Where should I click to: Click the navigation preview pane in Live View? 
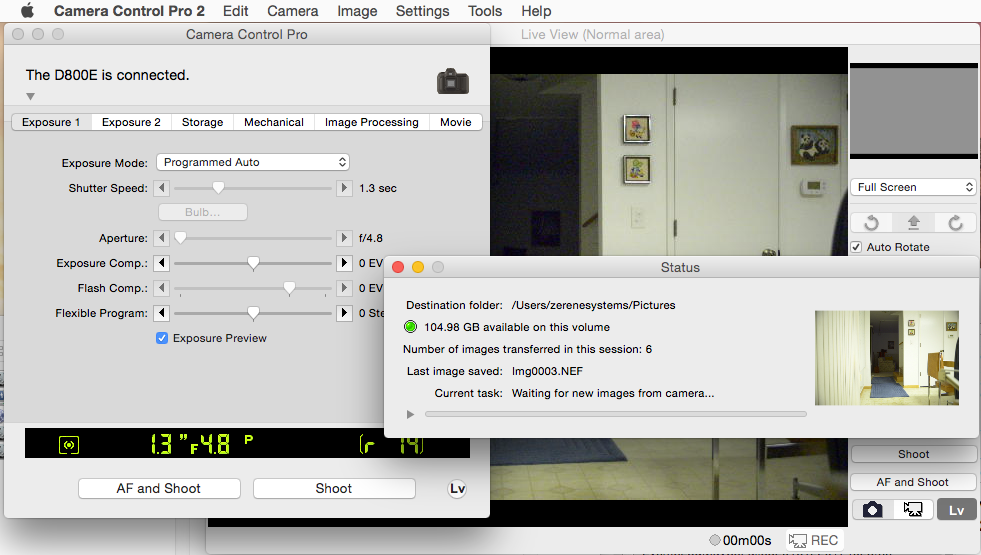coord(913,111)
